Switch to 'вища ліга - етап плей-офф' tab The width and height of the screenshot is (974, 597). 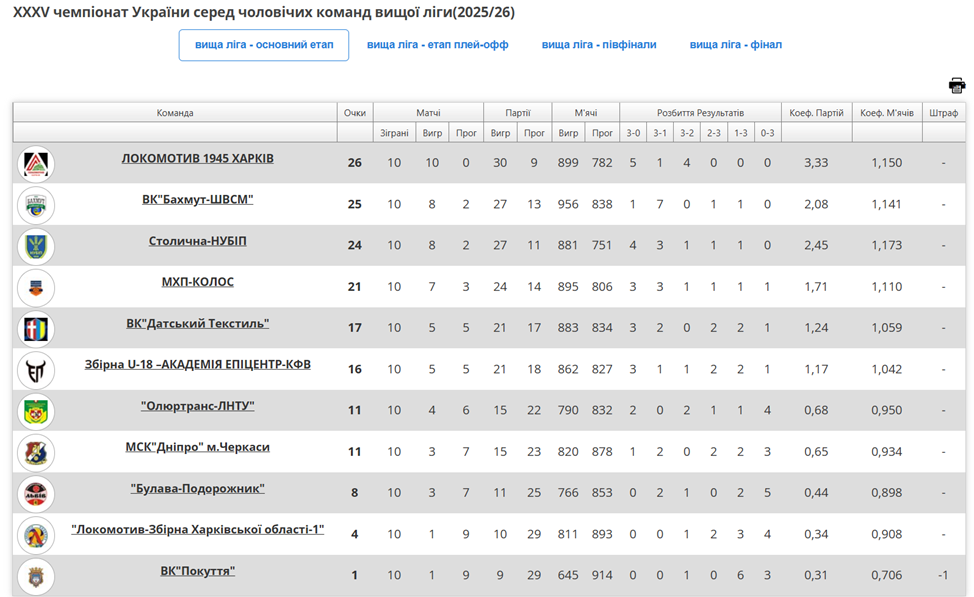[437, 45]
